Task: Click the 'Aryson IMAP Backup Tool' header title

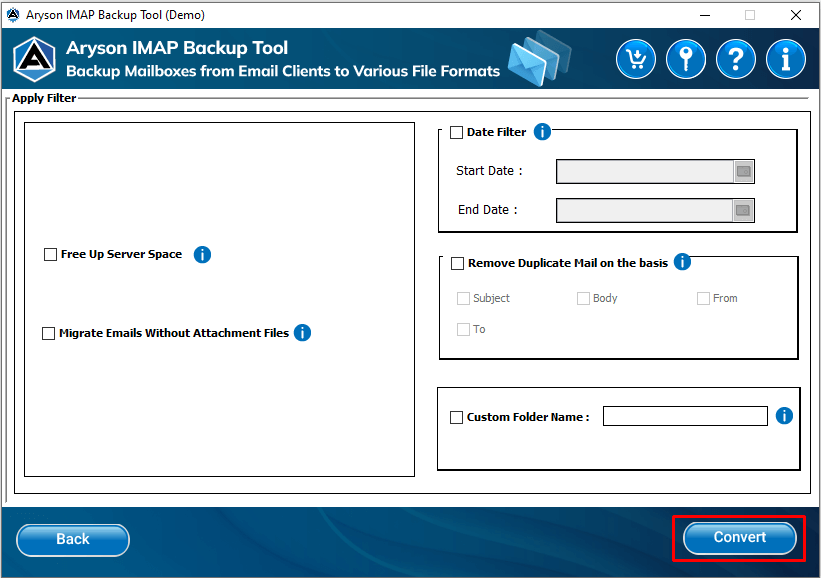Action: coord(177,48)
